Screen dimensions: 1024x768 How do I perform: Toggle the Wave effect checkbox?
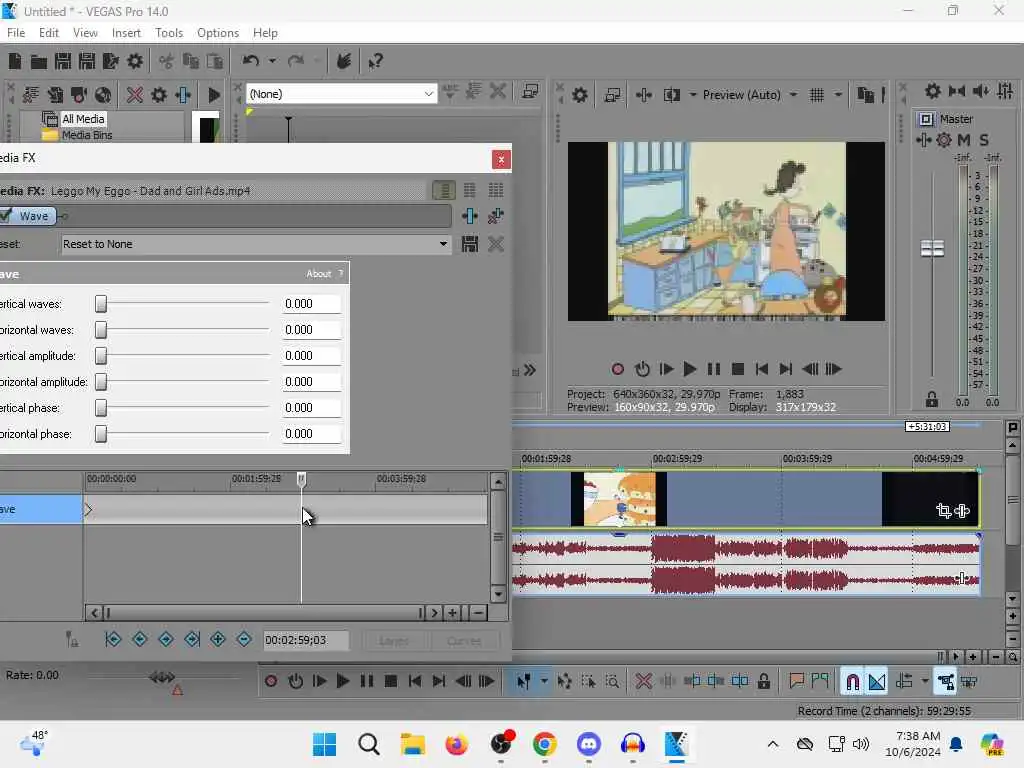point(6,216)
